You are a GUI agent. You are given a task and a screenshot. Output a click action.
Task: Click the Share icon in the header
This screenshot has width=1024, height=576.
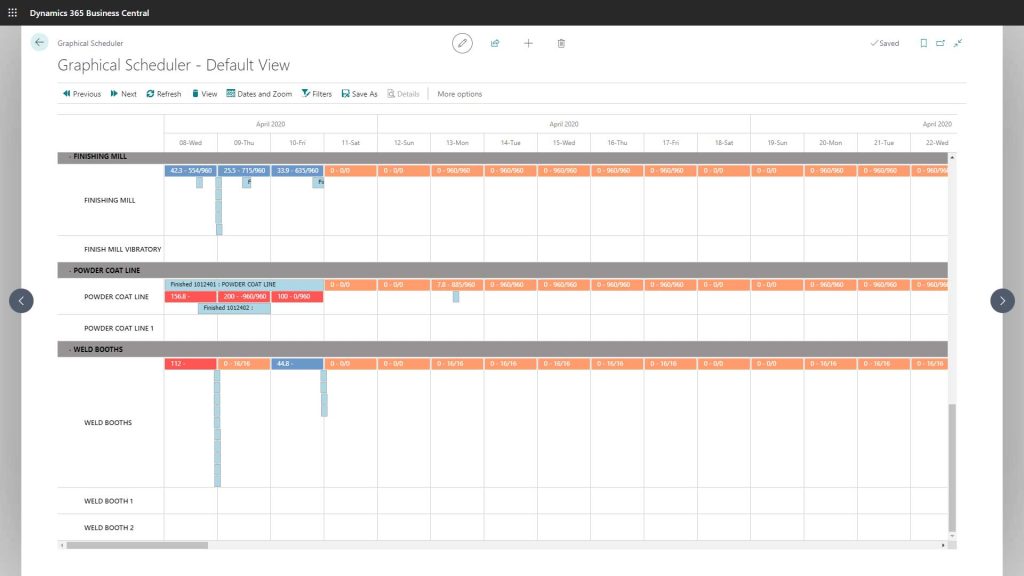(x=495, y=43)
